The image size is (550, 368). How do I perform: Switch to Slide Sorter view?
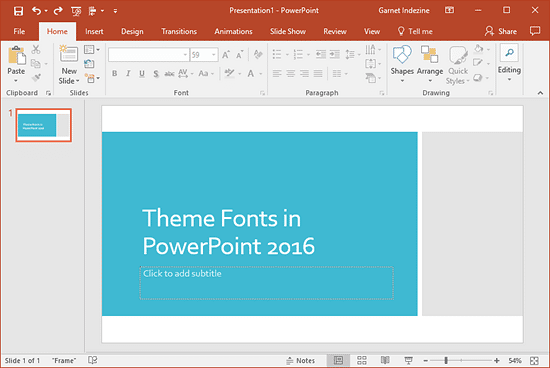(x=362, y=360)
